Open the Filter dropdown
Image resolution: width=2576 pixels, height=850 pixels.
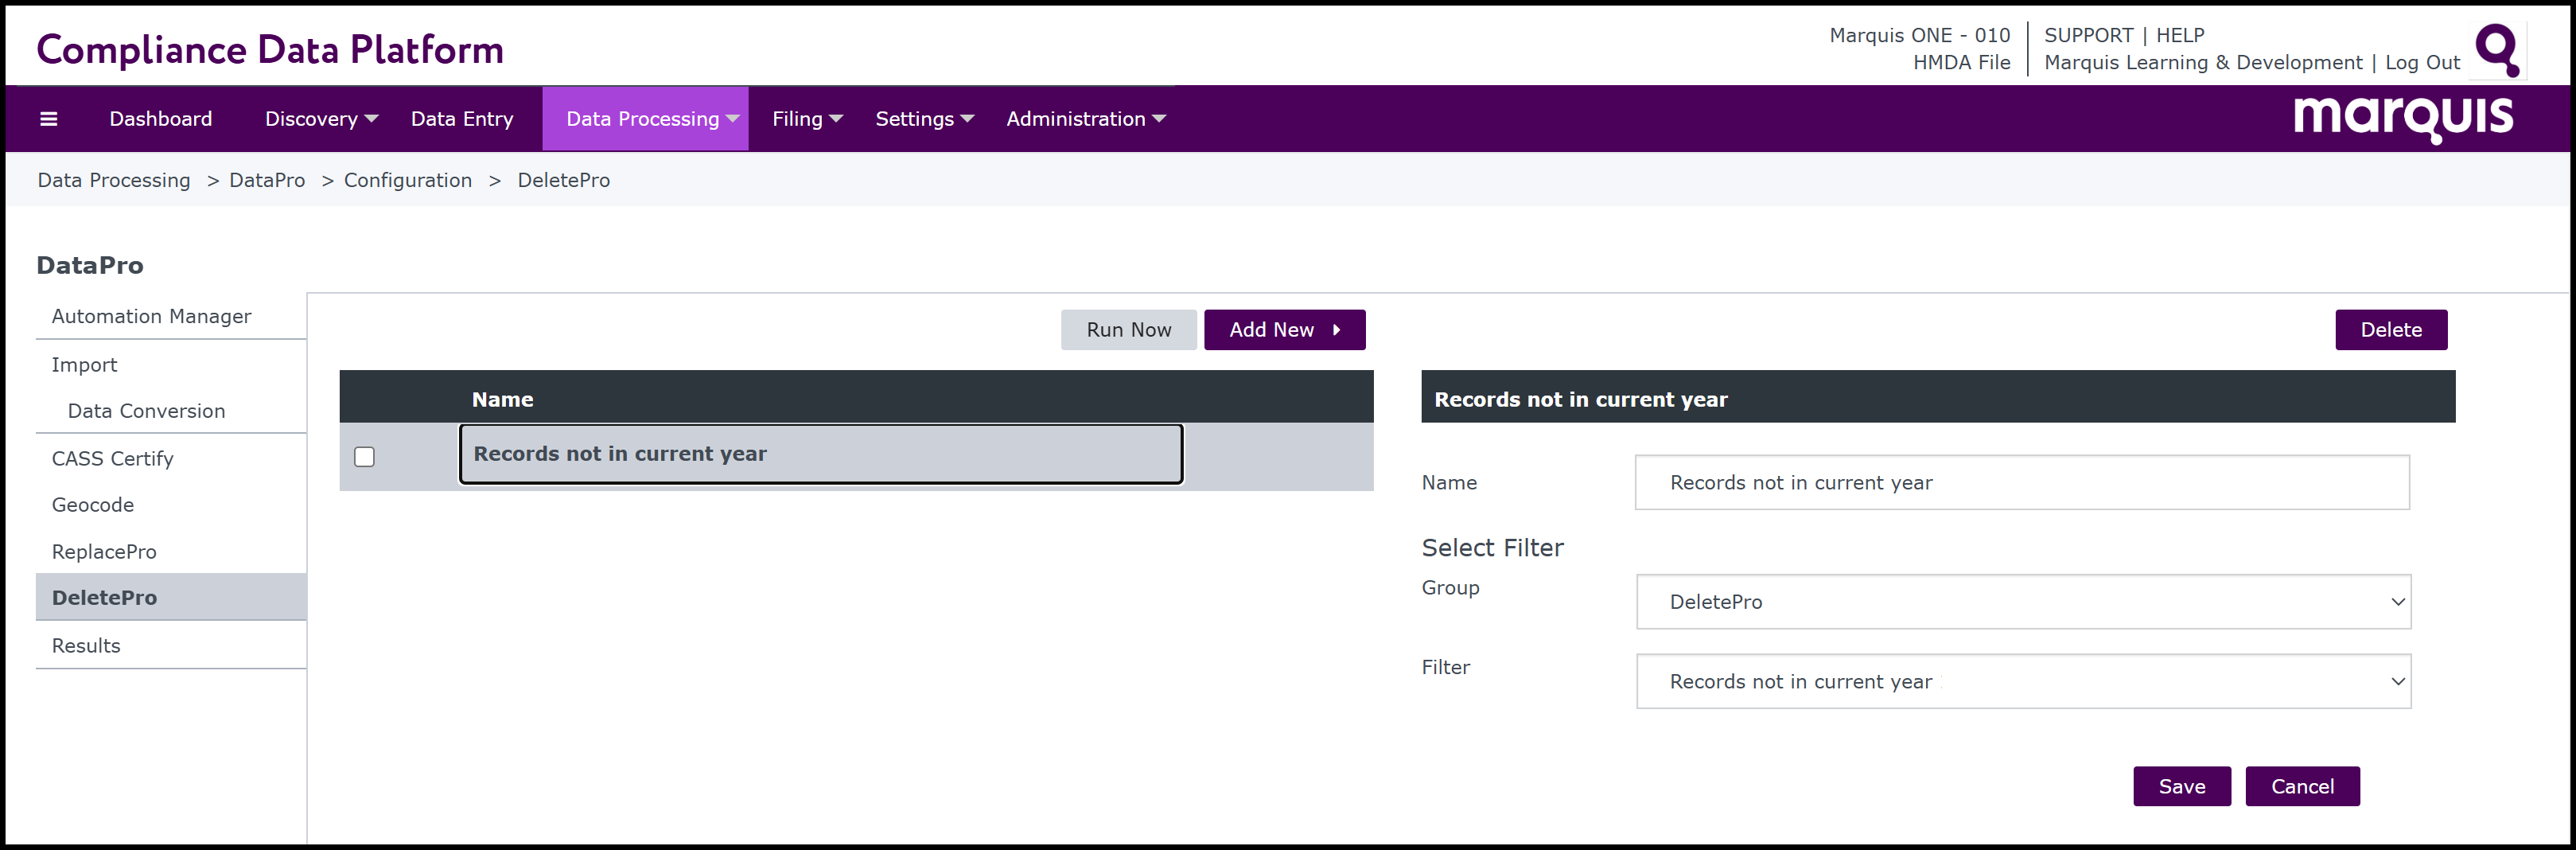coord(2022,682)
